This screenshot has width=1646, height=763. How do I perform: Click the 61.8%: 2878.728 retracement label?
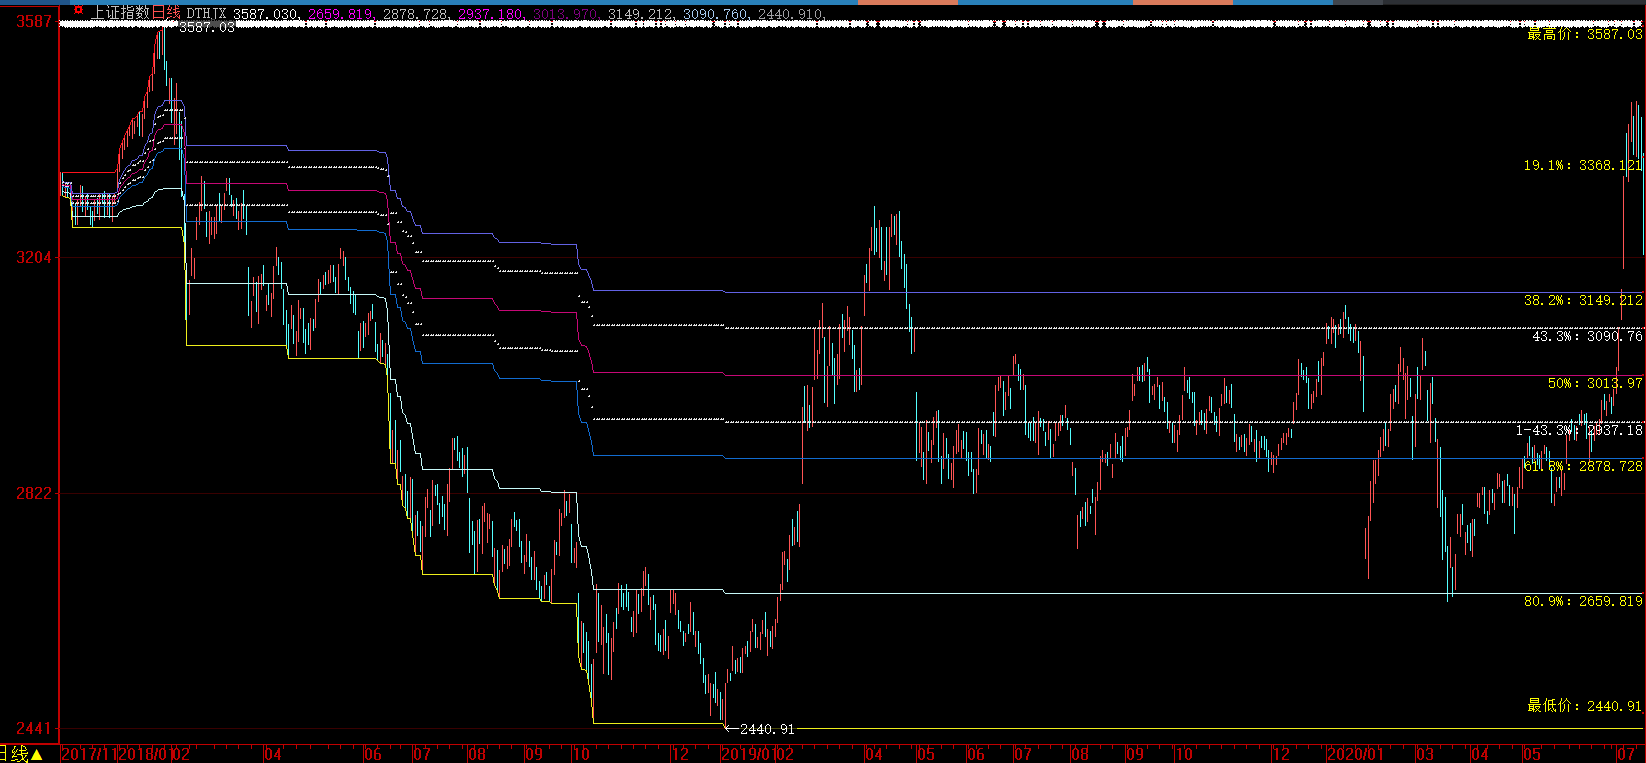pyautogui.click(x=1583, y=466)
